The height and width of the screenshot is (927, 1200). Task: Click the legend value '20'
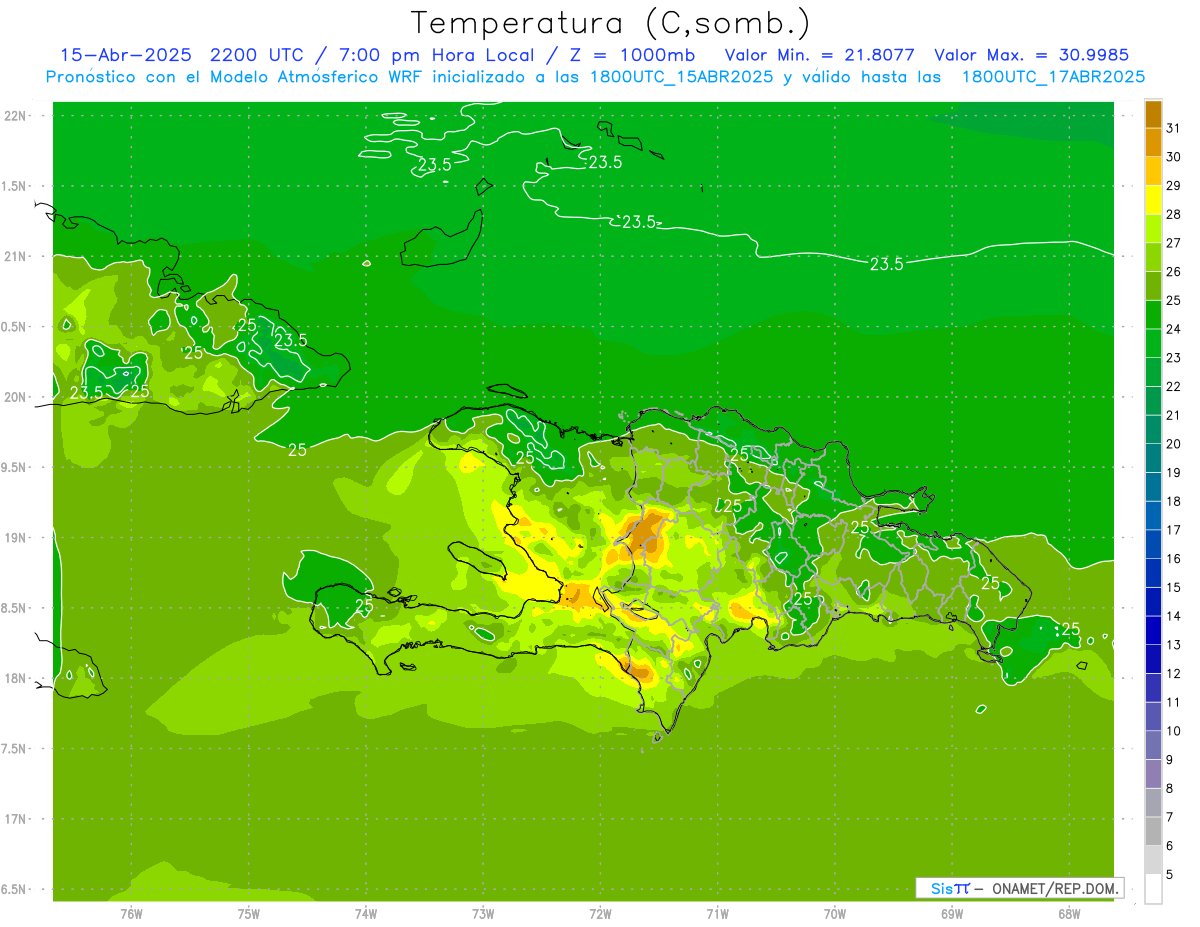(1174, 443)
